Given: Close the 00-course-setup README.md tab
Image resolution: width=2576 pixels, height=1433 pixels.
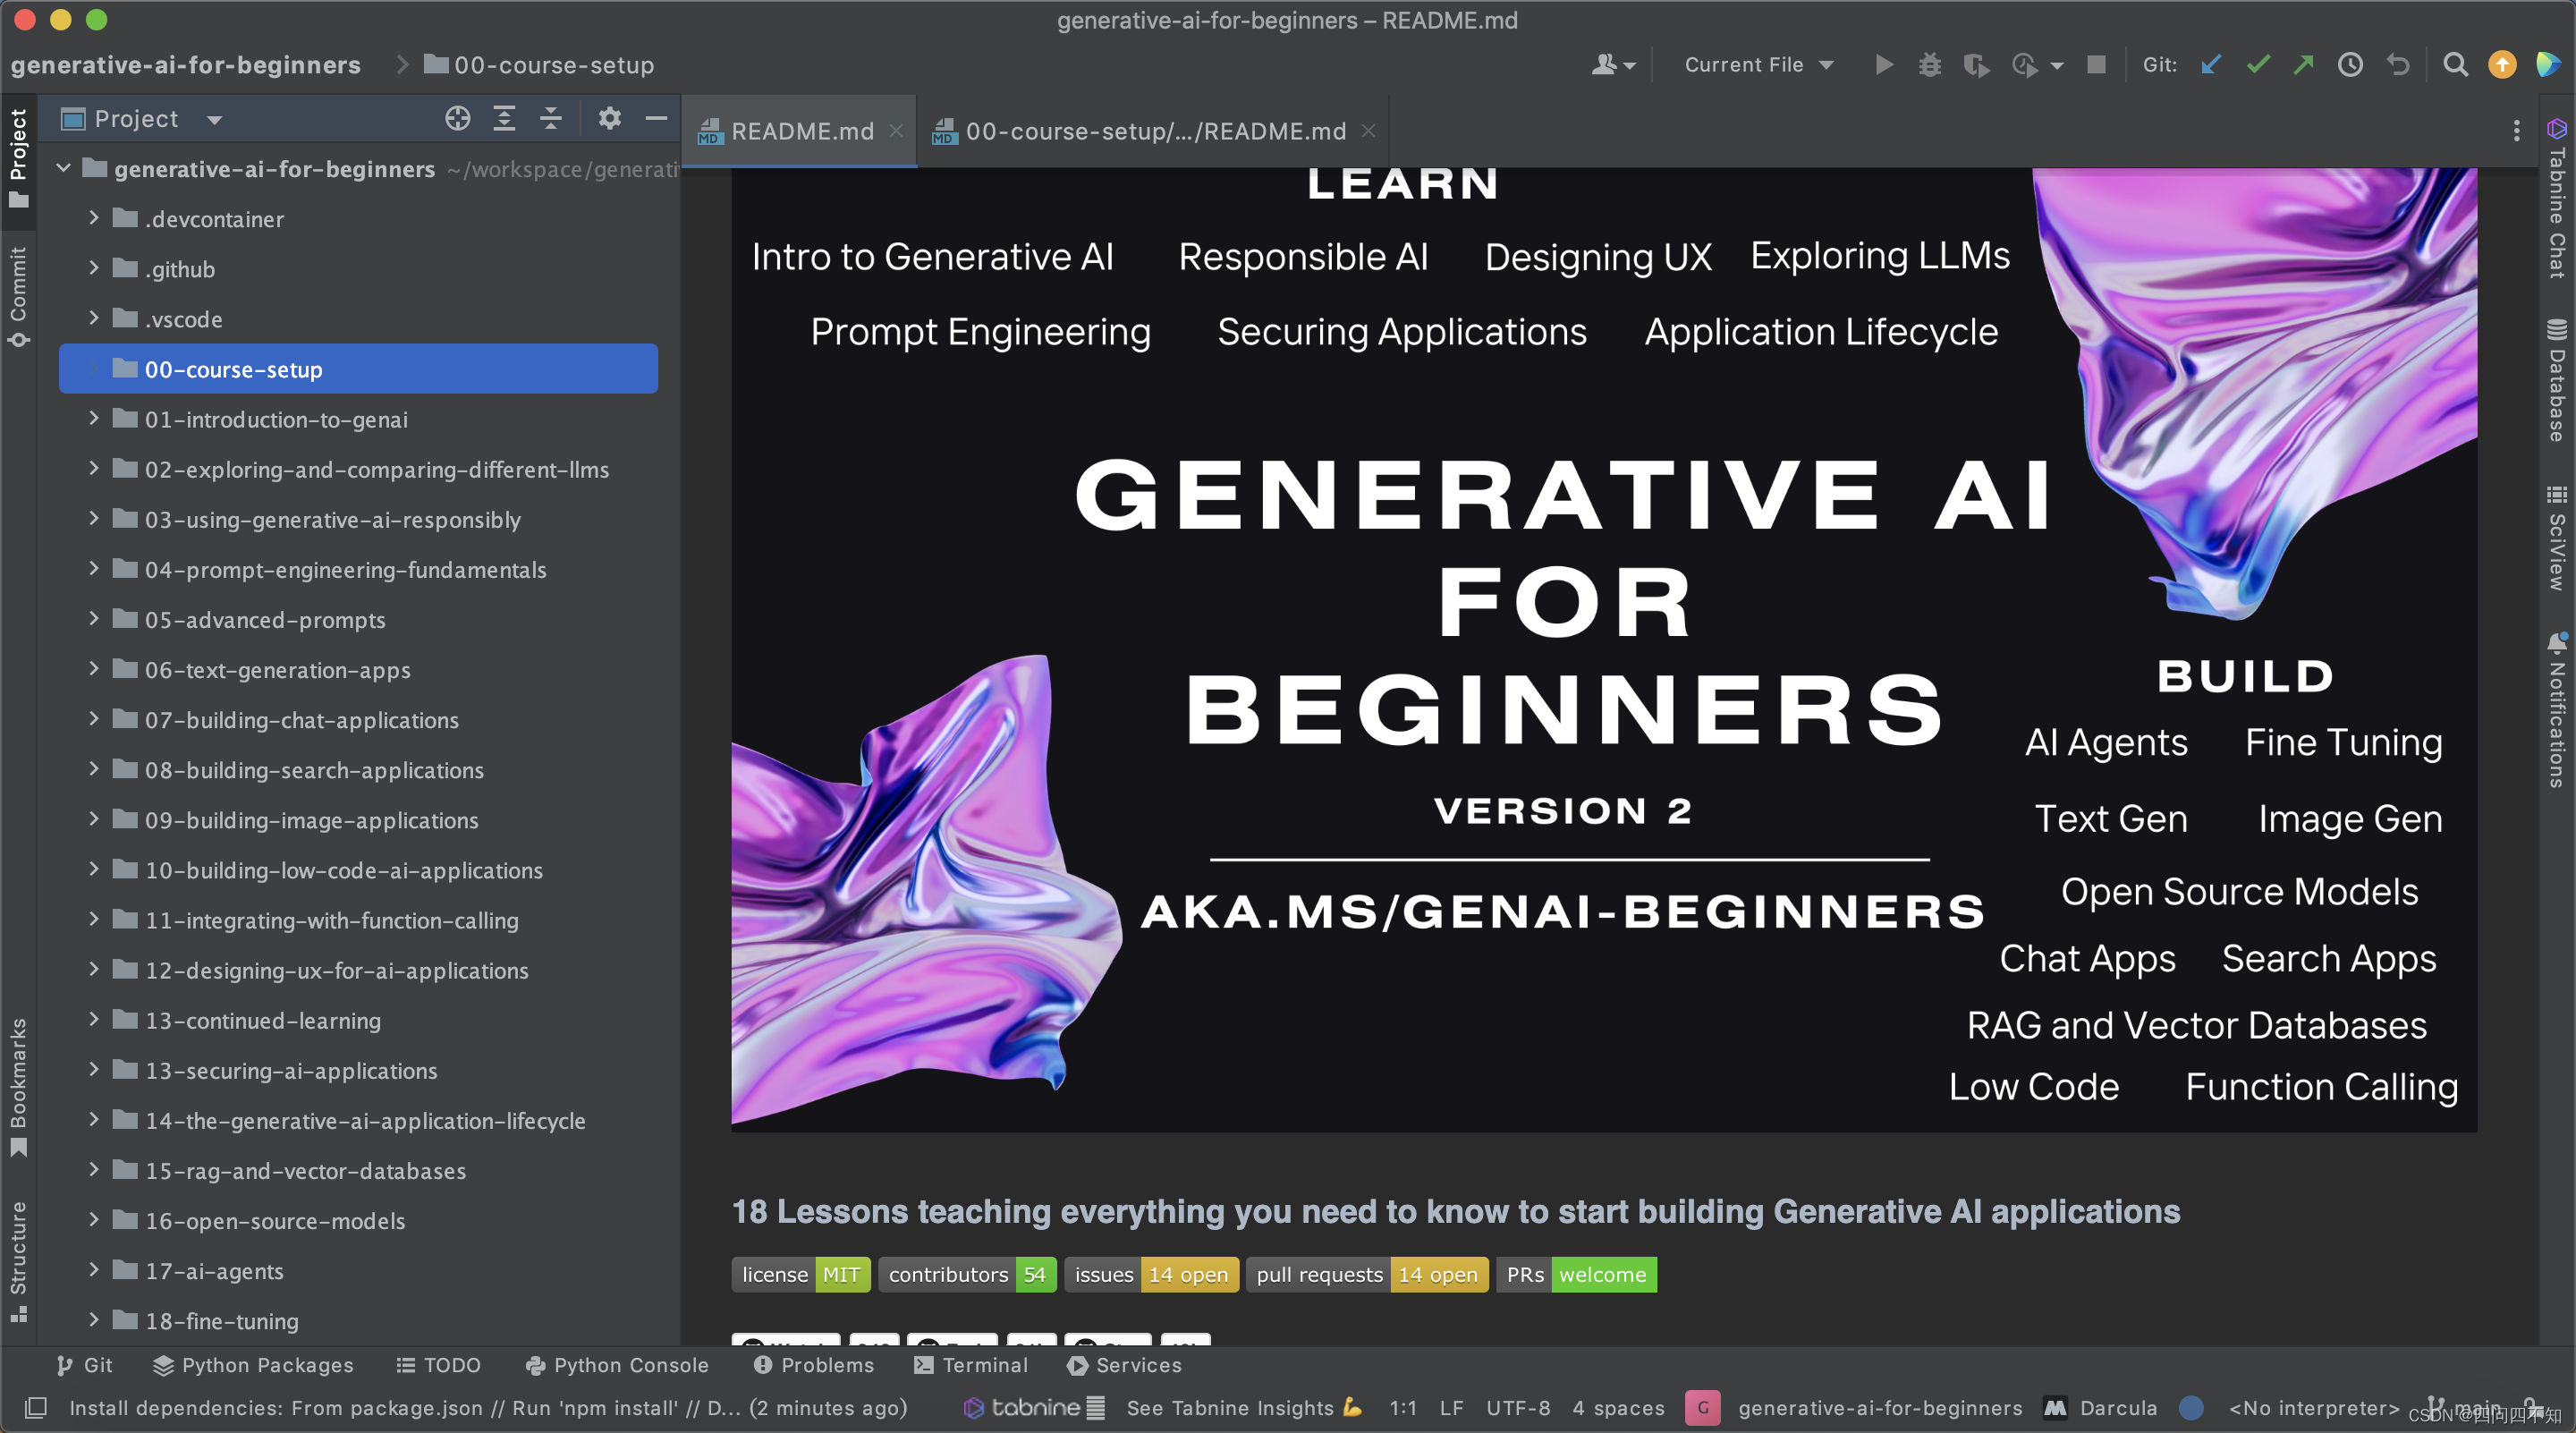Looking at the screenshot, I should pyautogui.click(x=1369, y=131).
